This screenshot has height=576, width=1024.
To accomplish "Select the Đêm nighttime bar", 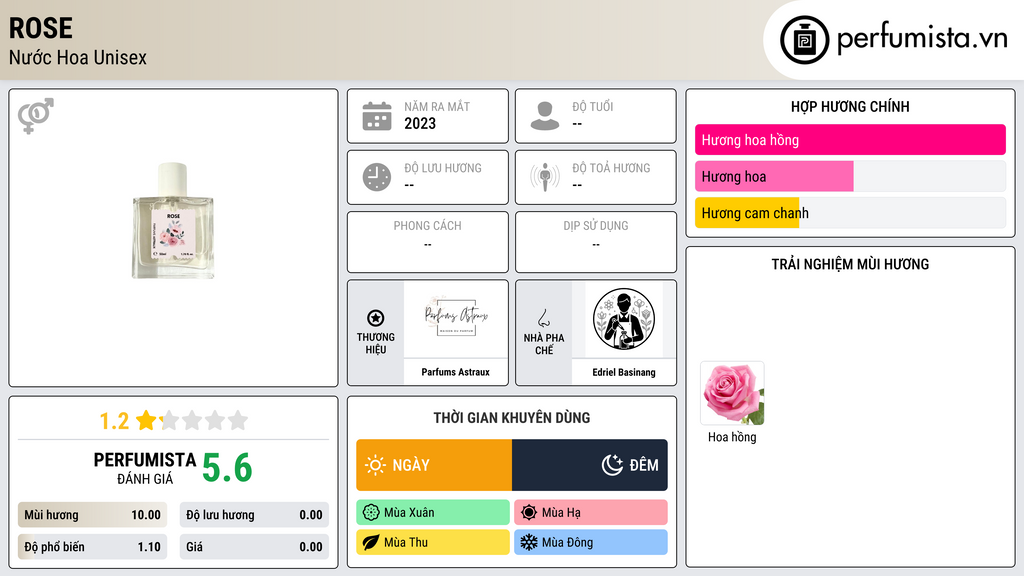I will [x=590, y=465].
